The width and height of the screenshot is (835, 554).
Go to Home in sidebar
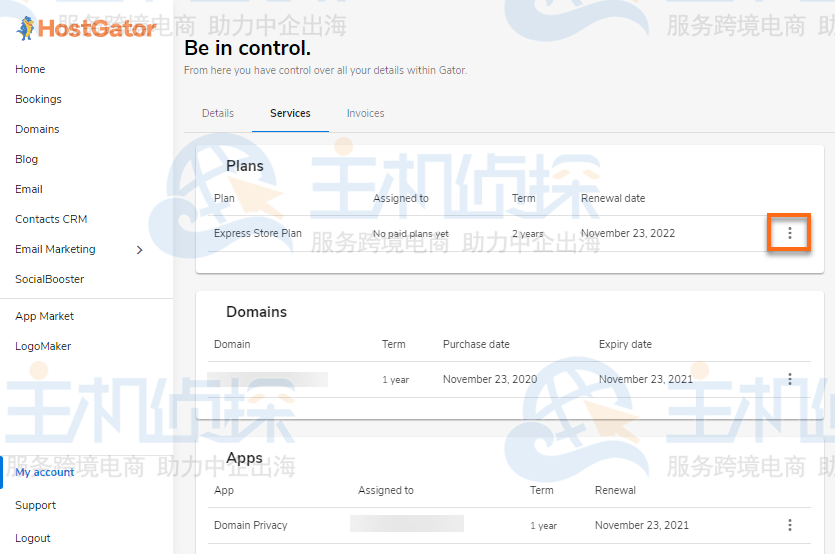pyautogui.click(x=30, y=69)
